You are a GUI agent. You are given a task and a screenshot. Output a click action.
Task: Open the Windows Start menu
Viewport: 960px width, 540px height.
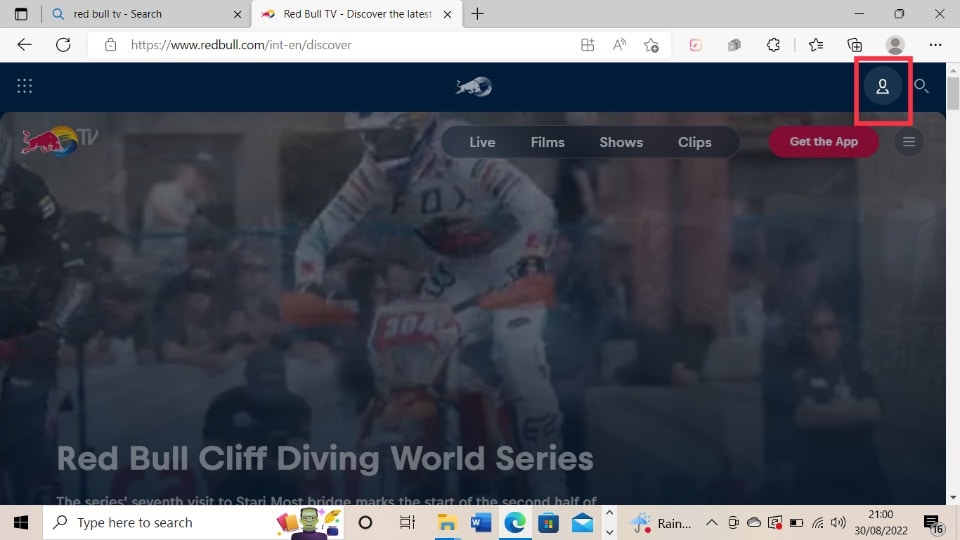point(21,523)
